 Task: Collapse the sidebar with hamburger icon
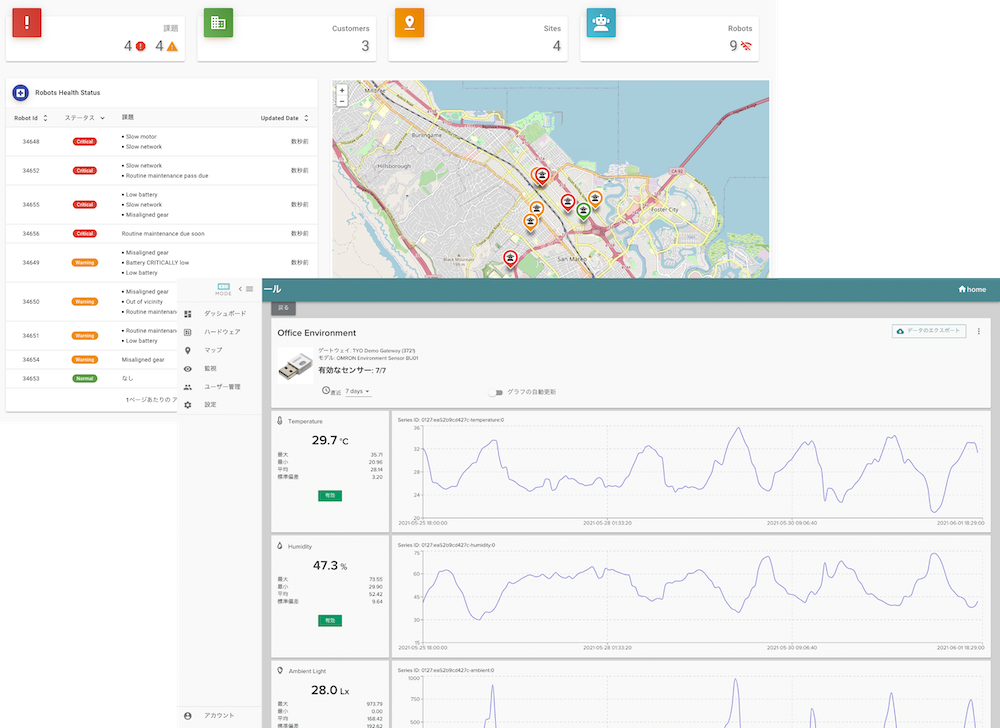coord(249,289)
